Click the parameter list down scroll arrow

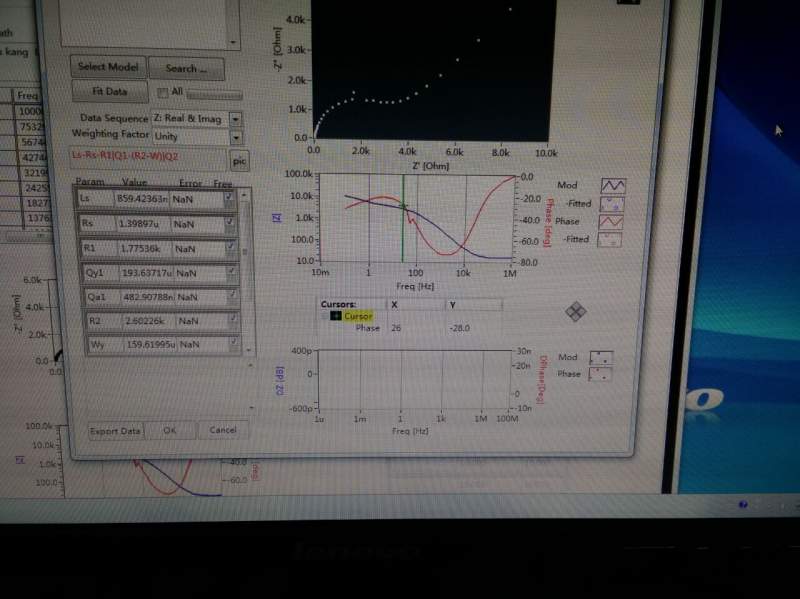(x=248, y=350)
